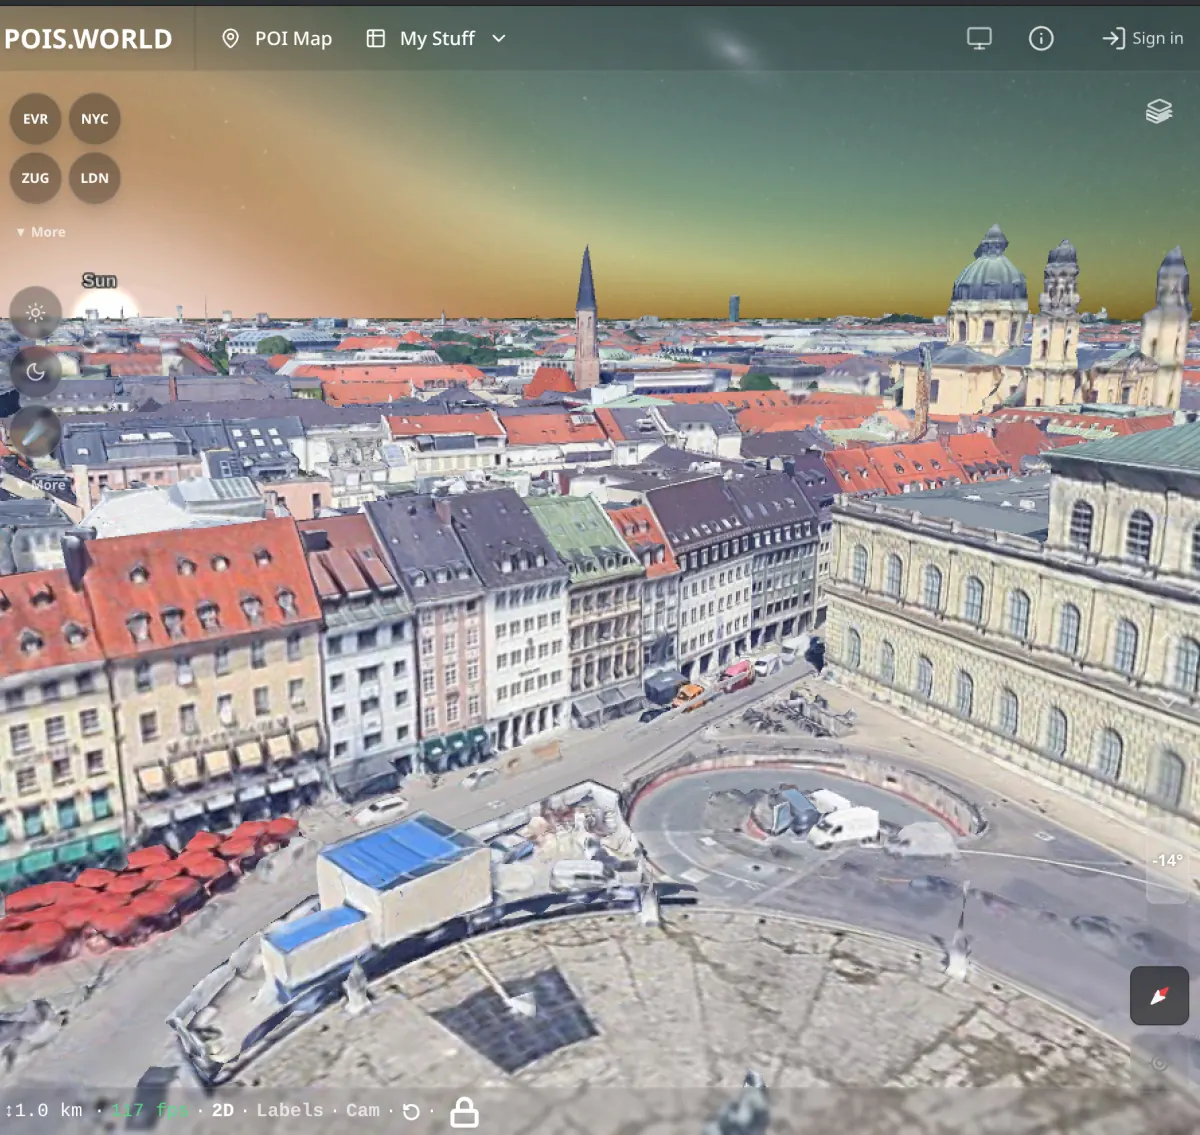Click the locate target icon below compass

click(1159, 1063)
